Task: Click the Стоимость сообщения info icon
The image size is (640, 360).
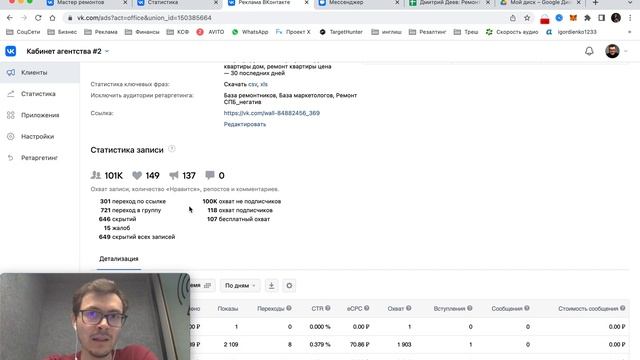Action: tap(622, 308)
